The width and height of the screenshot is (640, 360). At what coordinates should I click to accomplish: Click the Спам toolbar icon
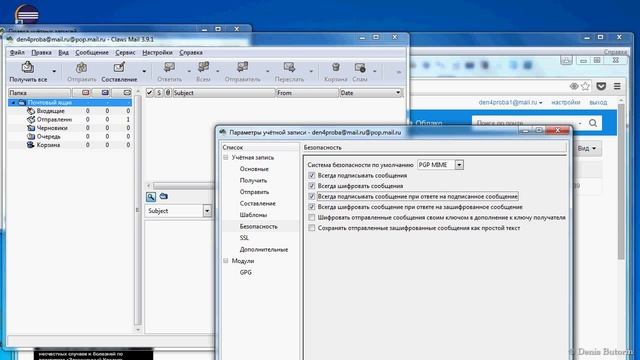(360, 67)
